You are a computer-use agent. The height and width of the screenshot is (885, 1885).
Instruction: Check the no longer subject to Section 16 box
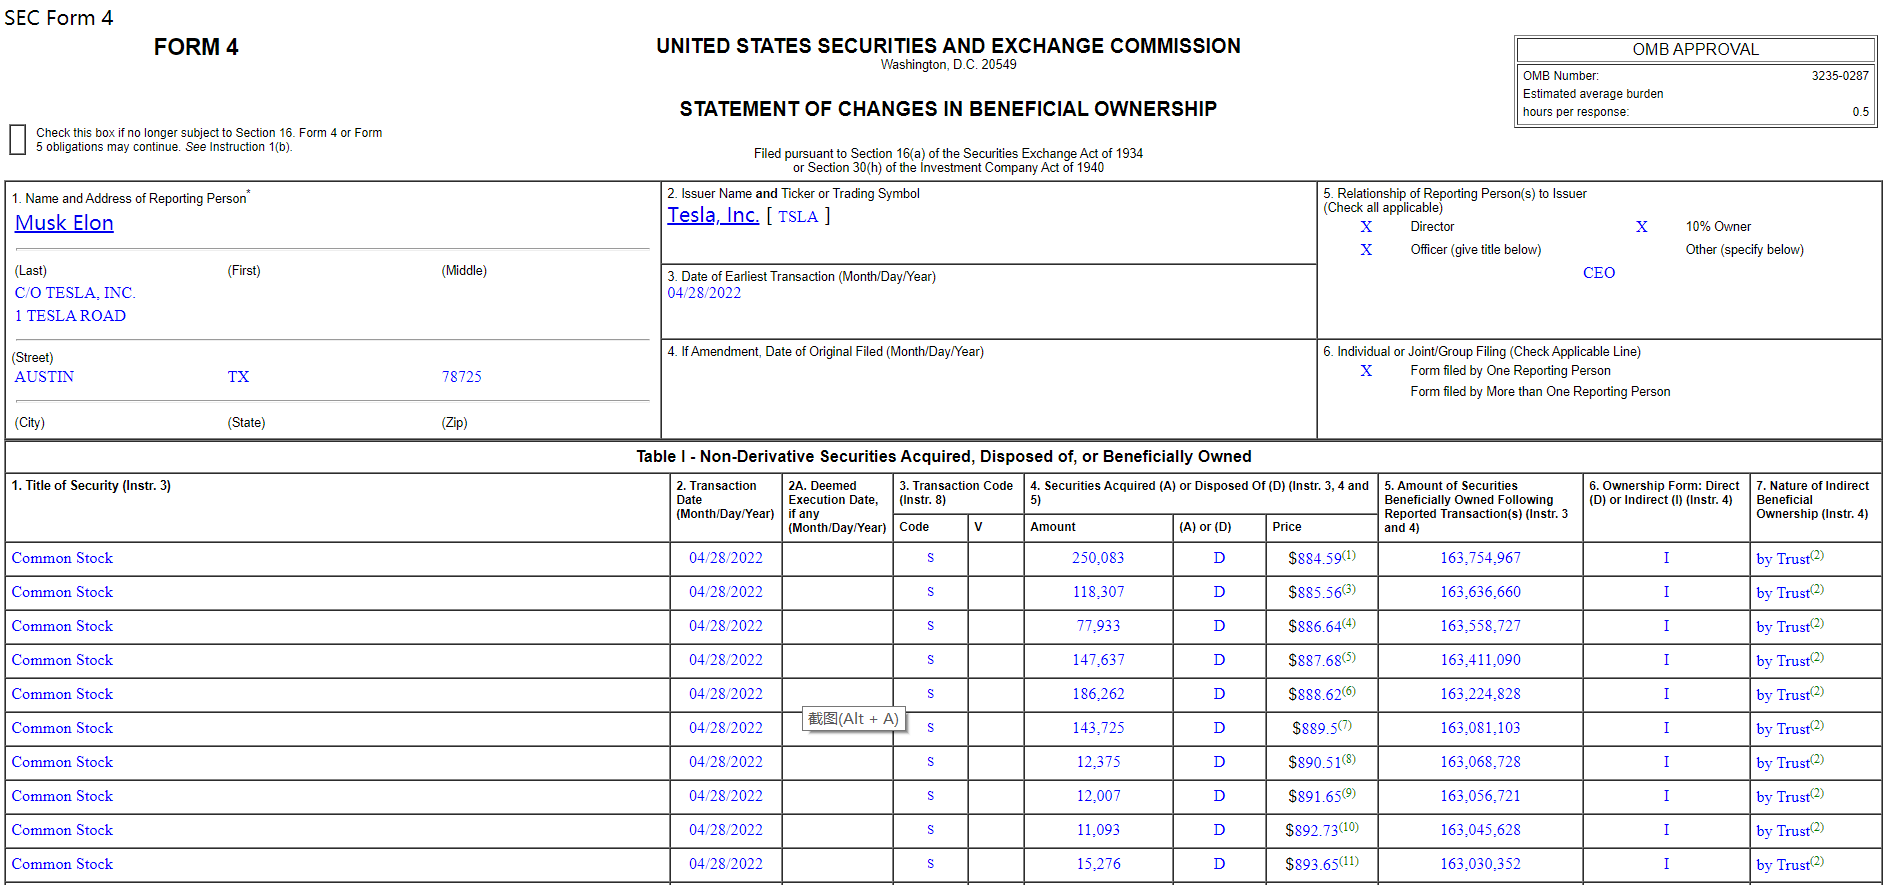pos(17,140)
